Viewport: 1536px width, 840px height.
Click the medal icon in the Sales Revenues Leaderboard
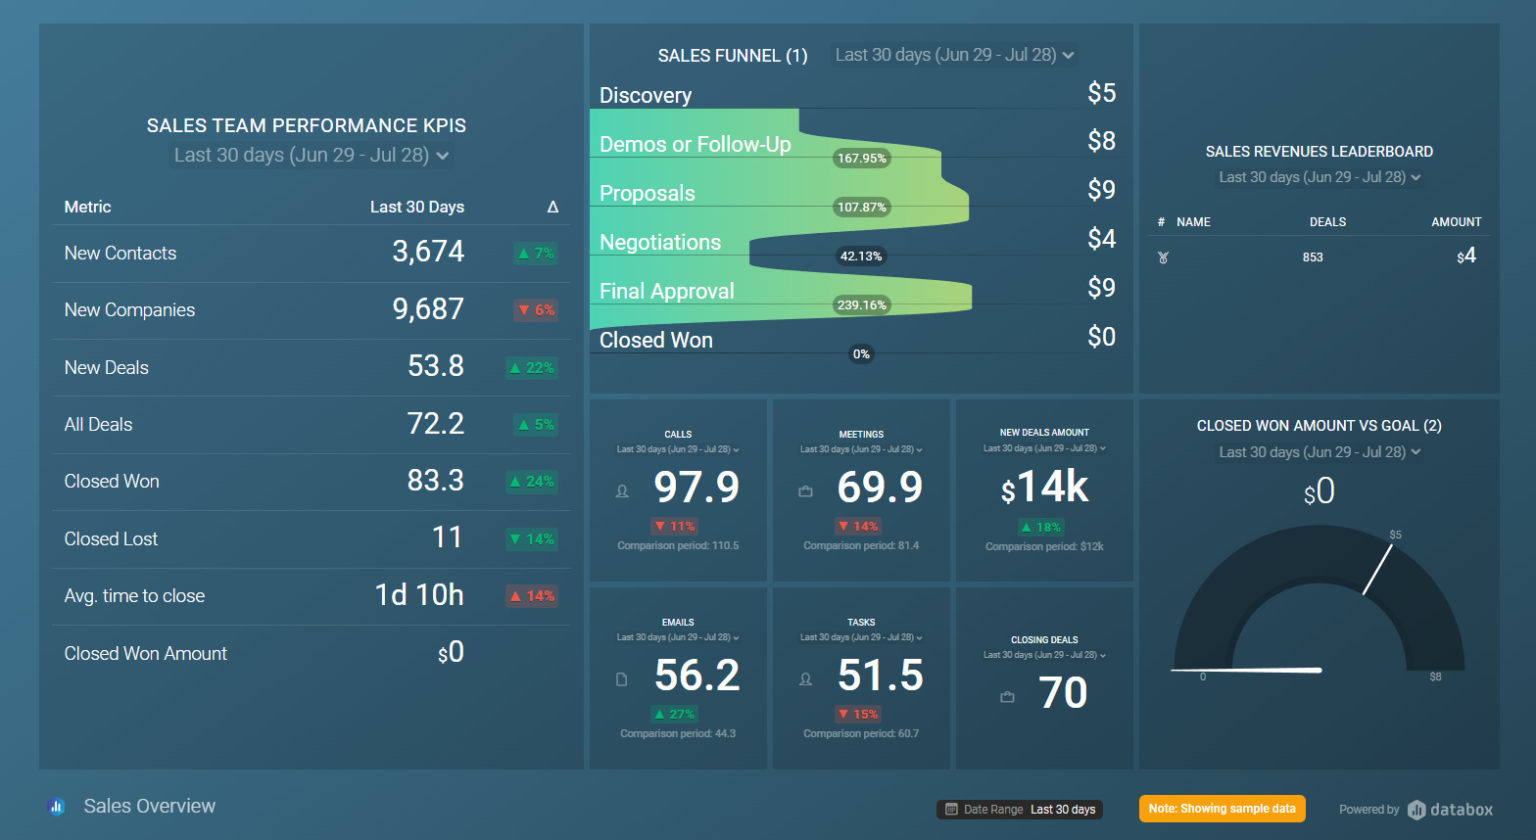[1162, 256]
